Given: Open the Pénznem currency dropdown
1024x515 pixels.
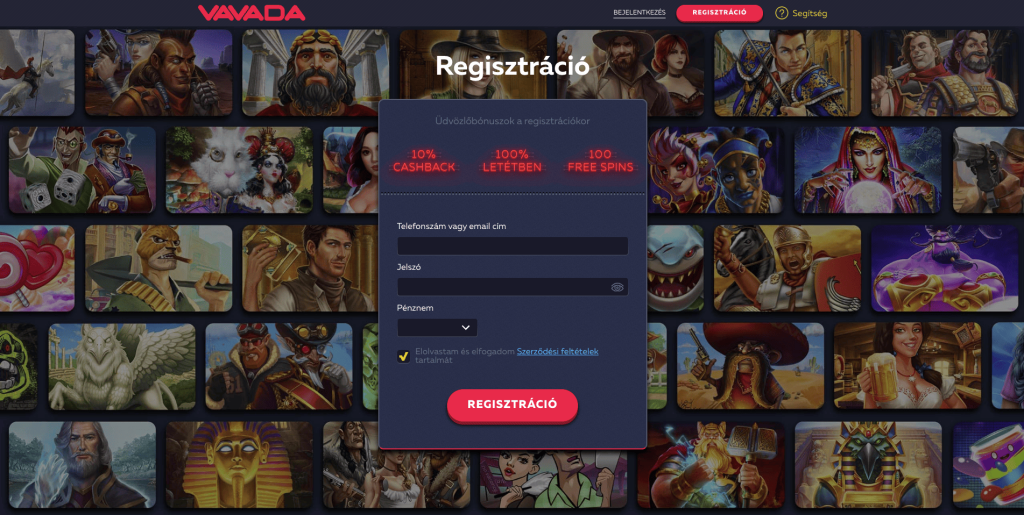Looking at the screenshot, I should [x=438, y=328].
